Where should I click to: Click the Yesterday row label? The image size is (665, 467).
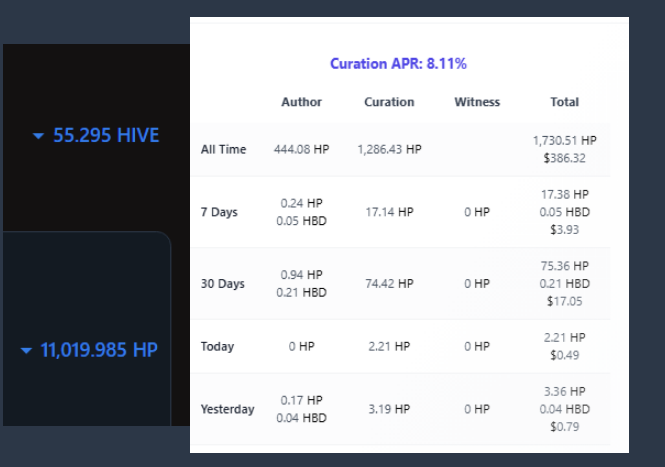pos(228,409)
